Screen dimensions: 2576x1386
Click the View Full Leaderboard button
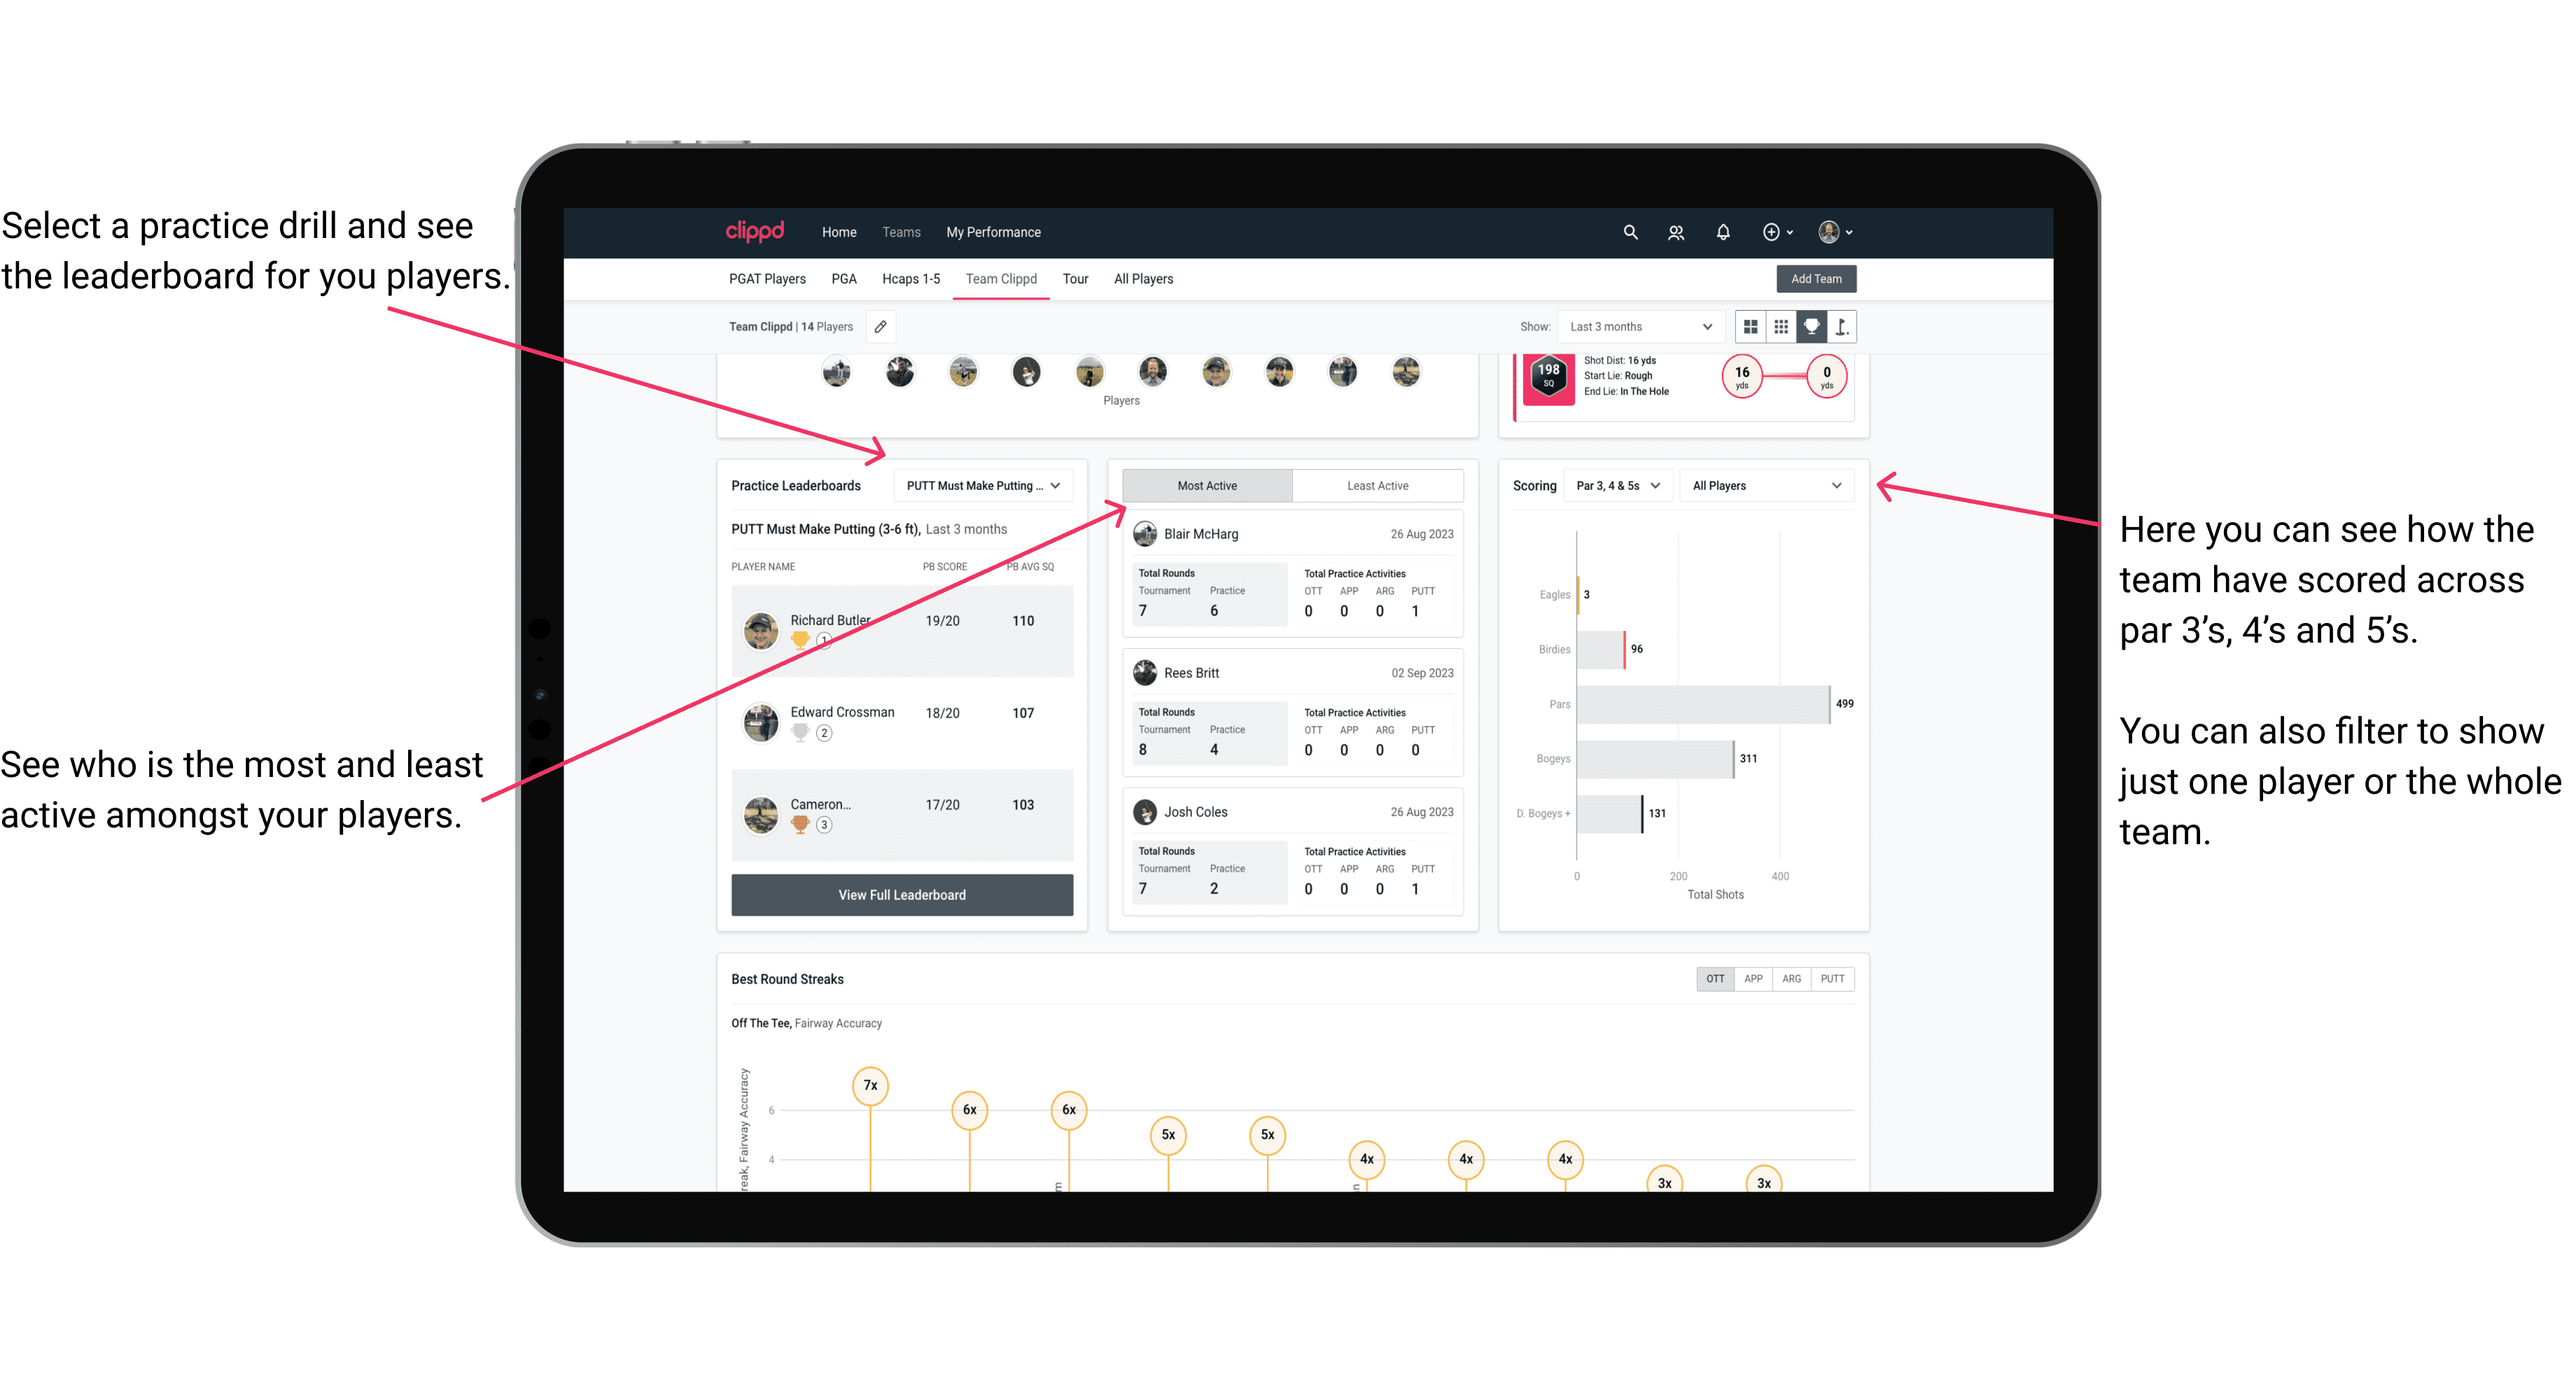tap(901, 895)
